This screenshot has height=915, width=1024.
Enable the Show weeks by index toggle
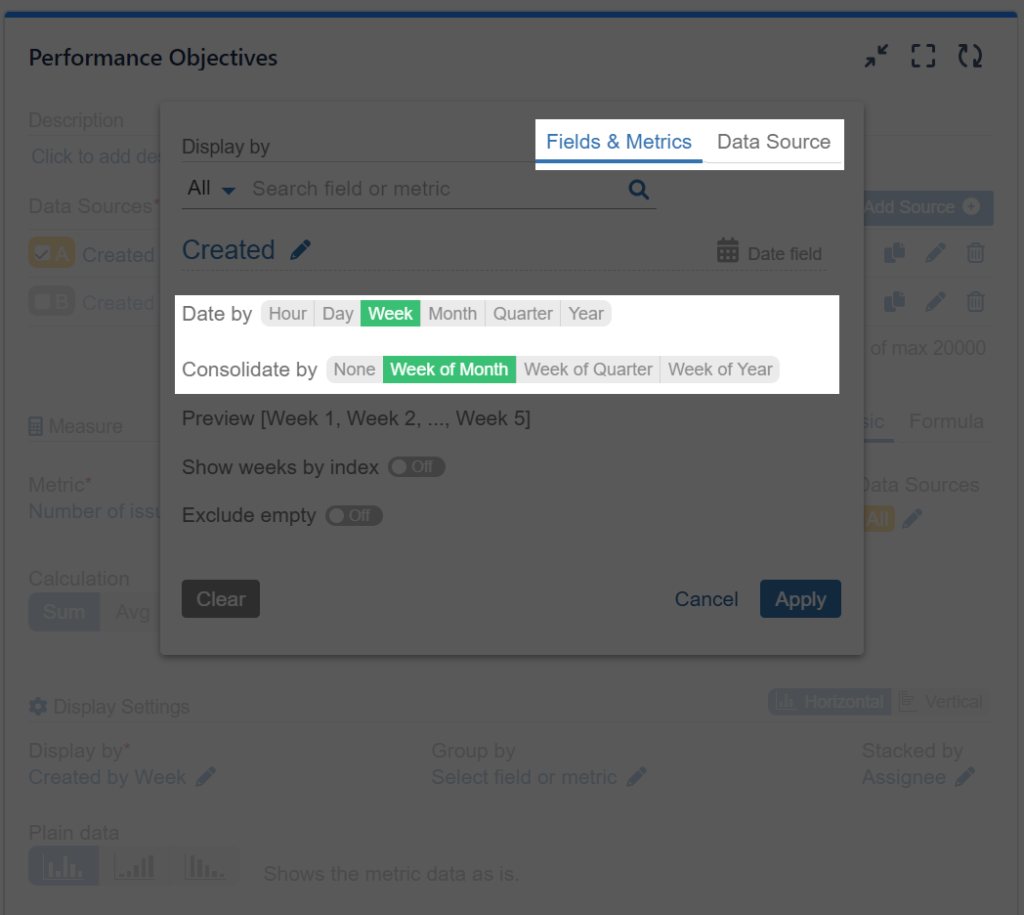pos(416,466)
